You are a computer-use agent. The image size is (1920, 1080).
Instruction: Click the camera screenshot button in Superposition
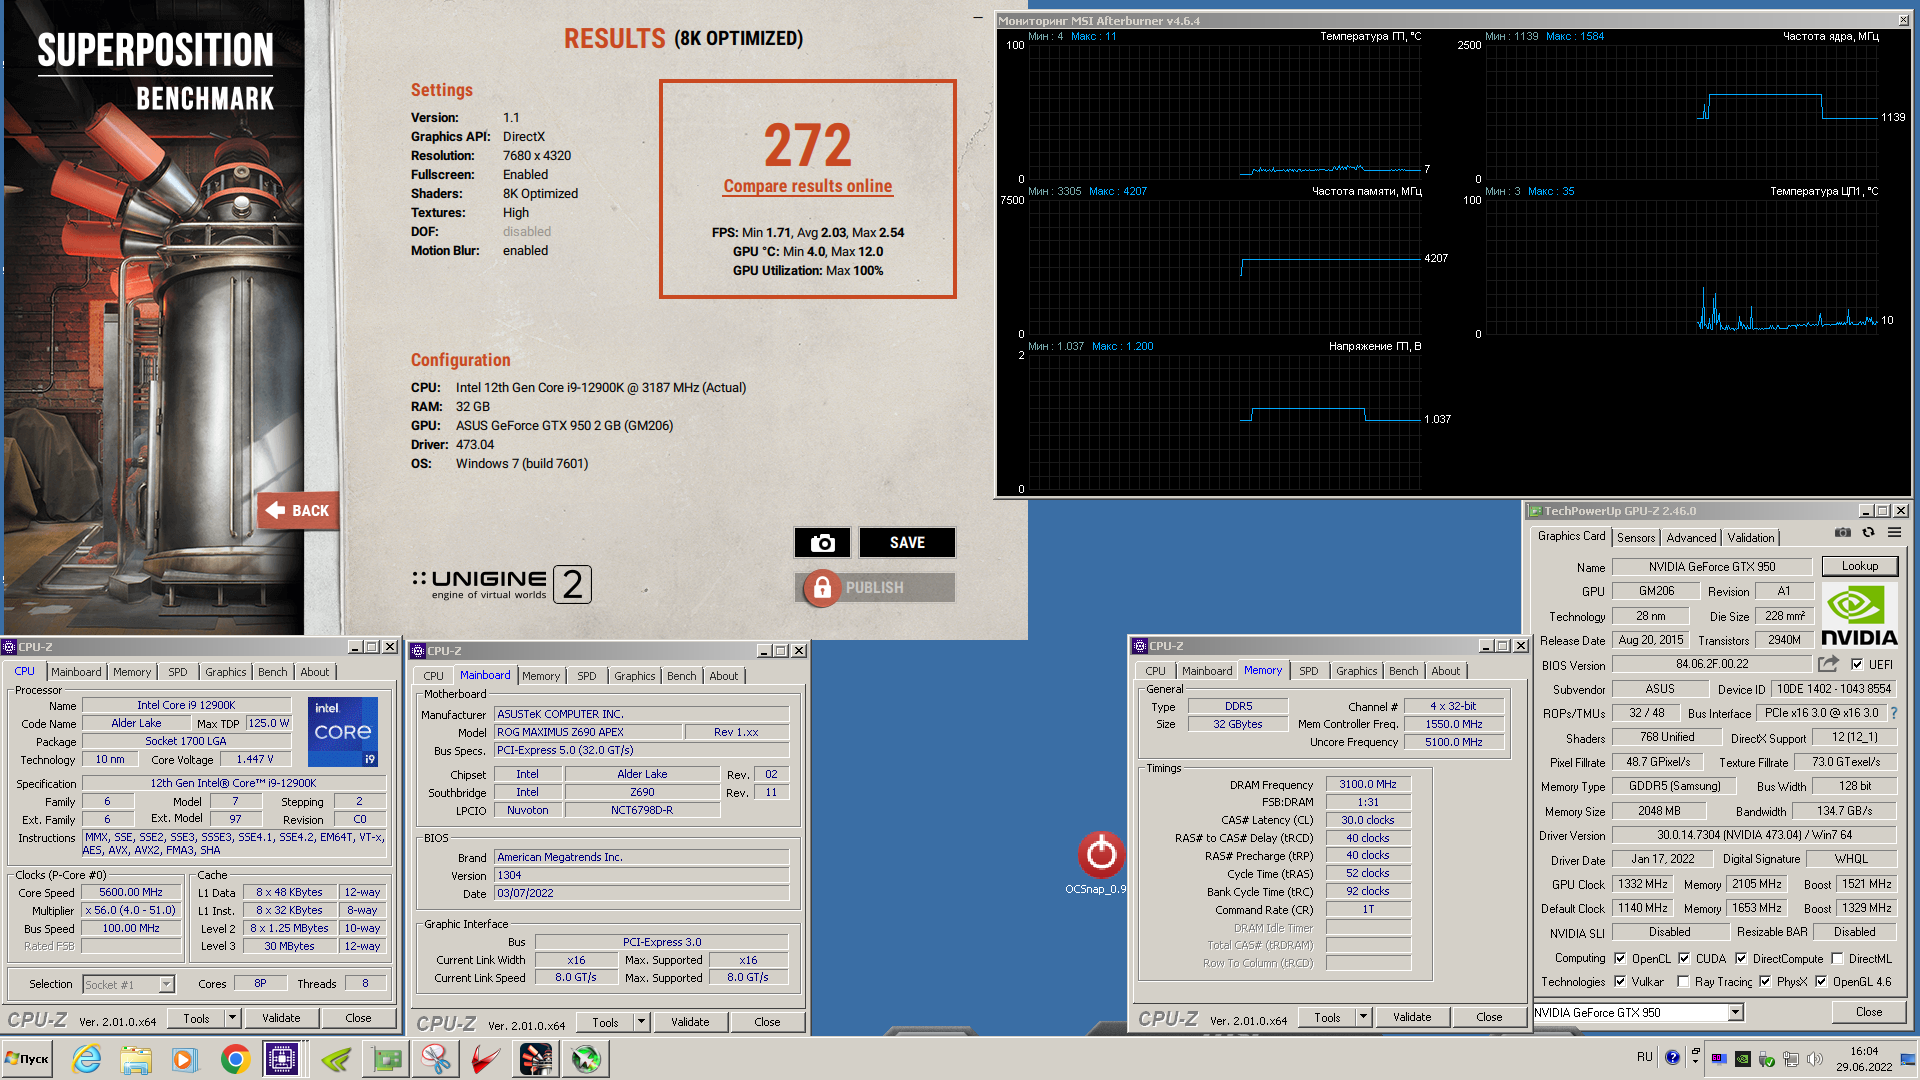click(x=822, y=542)
